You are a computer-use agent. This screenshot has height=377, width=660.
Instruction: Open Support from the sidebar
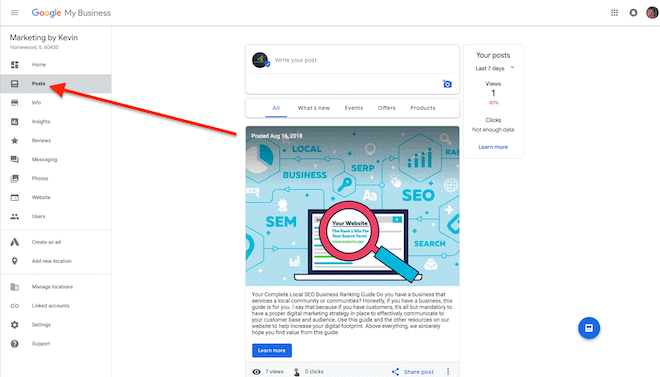point(56,344)
